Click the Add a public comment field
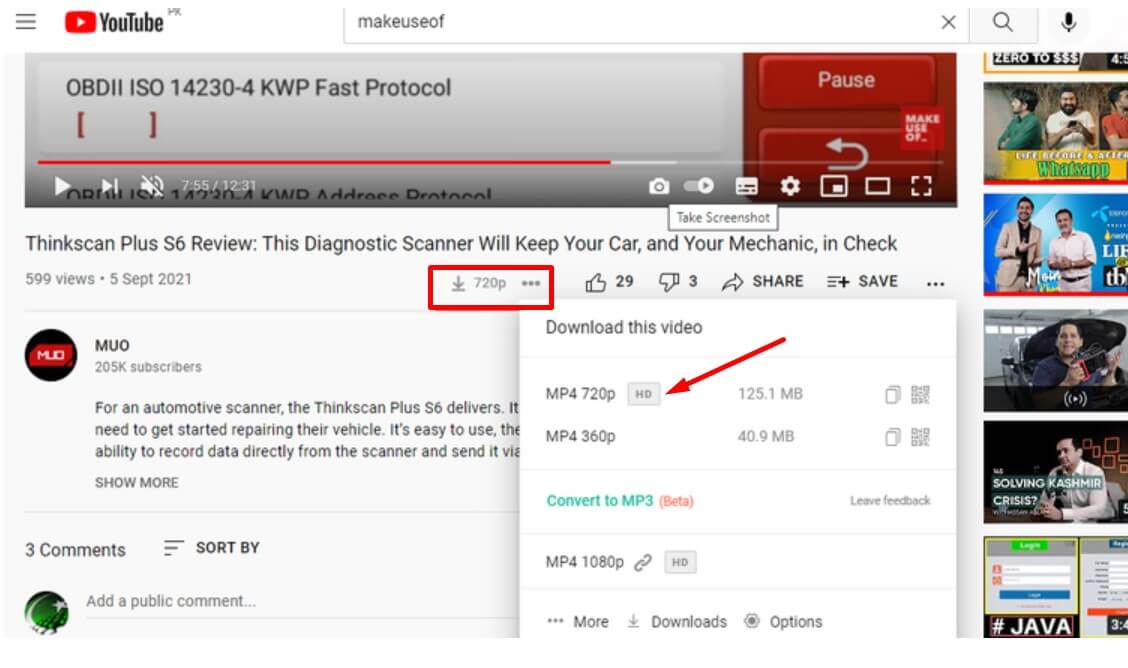 (x=302, y=601)
